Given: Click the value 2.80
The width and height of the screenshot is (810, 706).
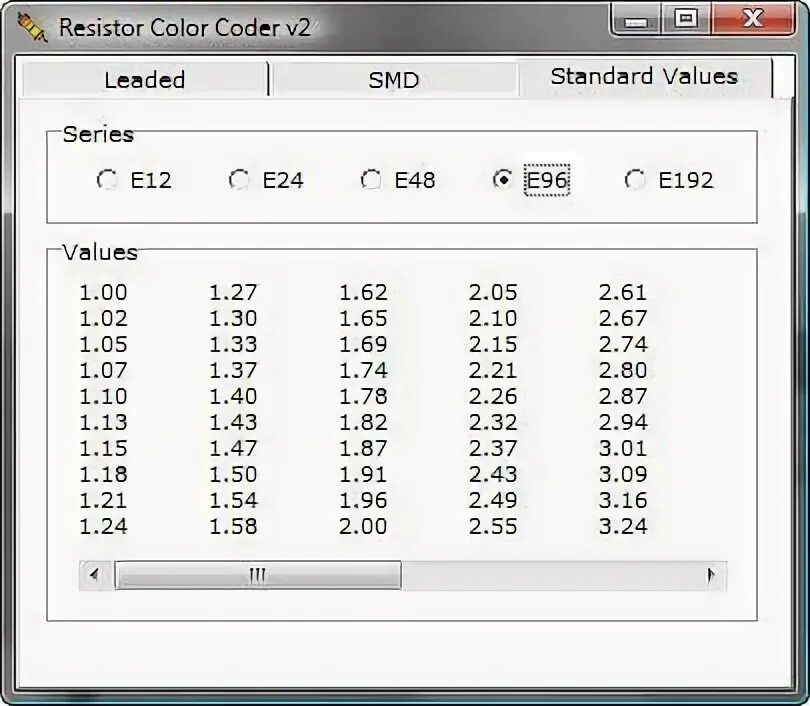Looking at the screenshot, I should [x=623, y=370].
